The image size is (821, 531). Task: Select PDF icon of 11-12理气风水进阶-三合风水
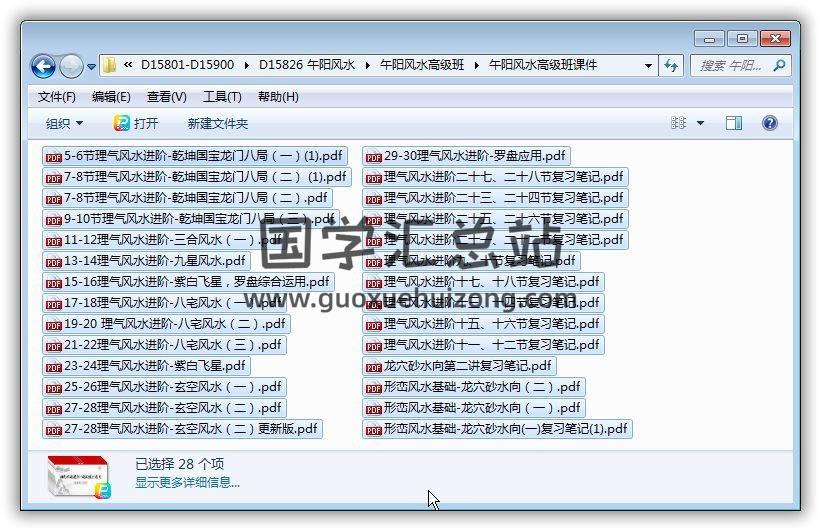coord(53,241)
